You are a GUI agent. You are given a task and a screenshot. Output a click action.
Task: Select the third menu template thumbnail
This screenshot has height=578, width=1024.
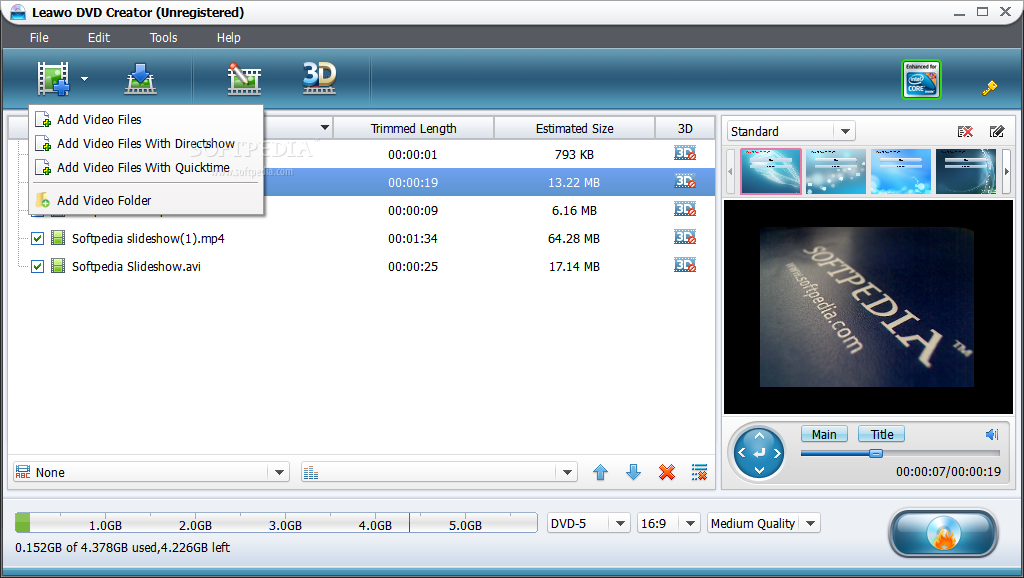coord(901,171)
